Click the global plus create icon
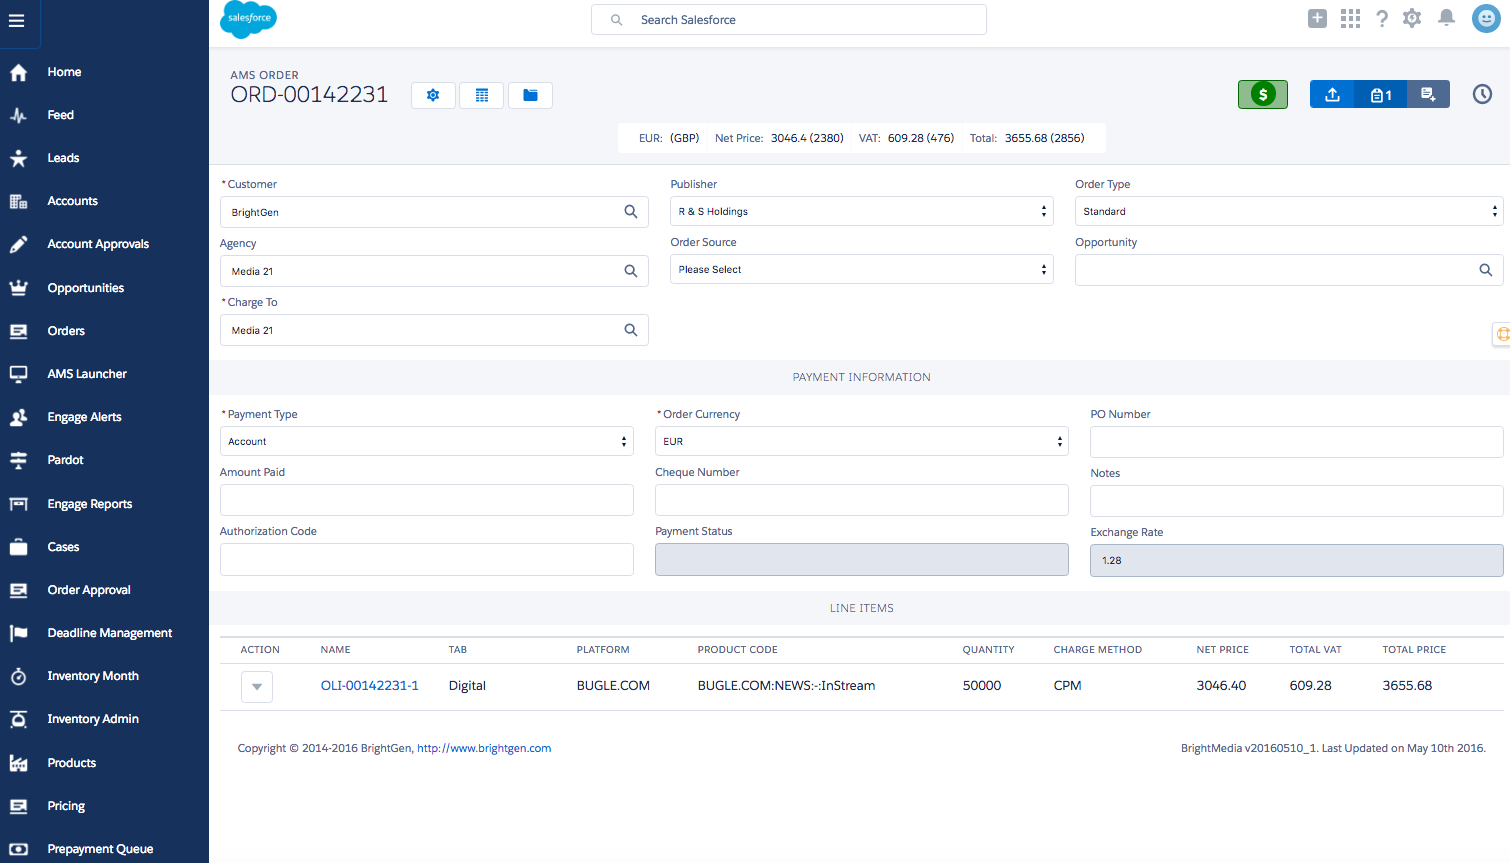 (1318, 18)
